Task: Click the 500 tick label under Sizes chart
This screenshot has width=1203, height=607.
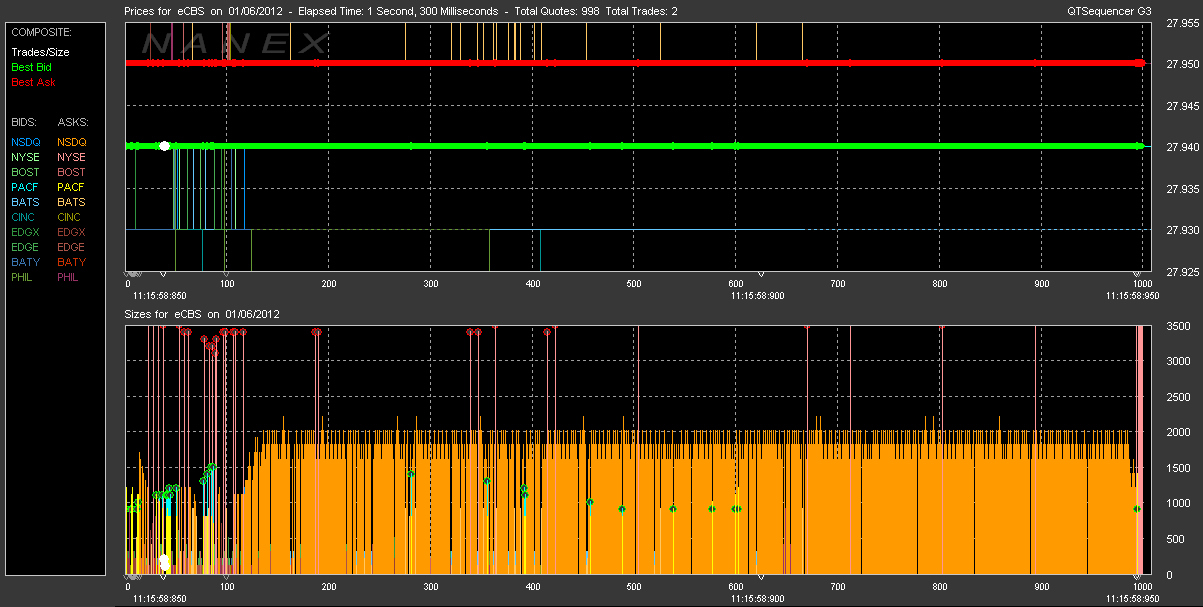Action: tap(634, 587)
